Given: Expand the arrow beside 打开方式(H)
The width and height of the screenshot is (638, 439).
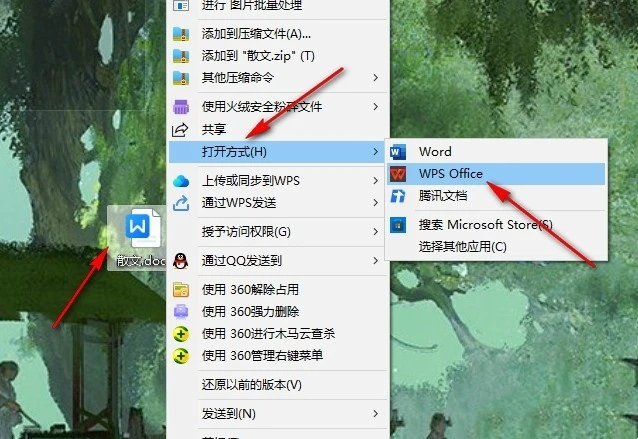Looking at the screenshot, I should (376, 152).
